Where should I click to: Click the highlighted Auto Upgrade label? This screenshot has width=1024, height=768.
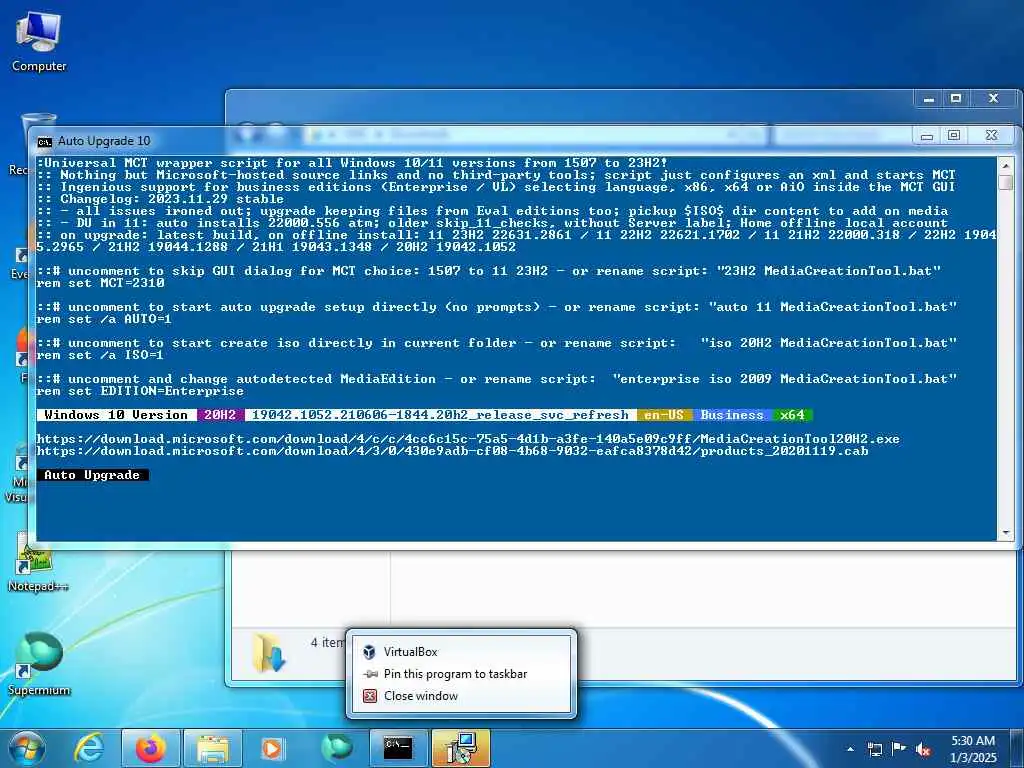point(92,475)
